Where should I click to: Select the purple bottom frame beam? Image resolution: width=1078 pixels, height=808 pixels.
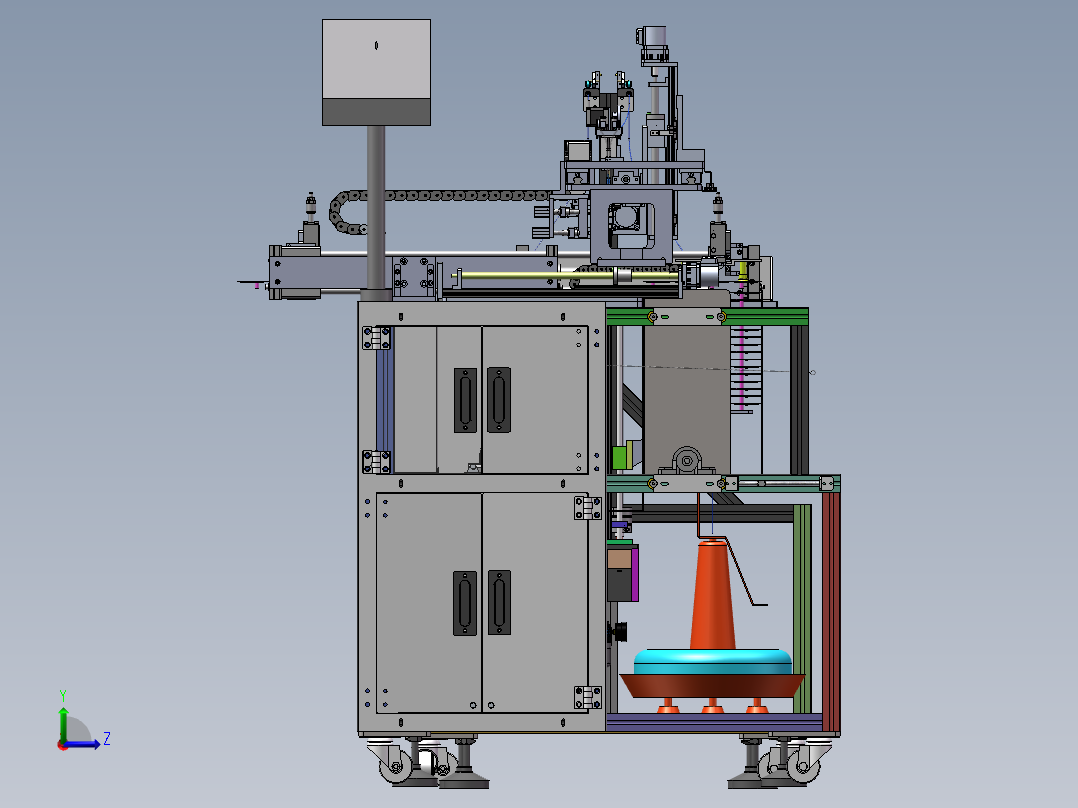[x=714, y=722]
